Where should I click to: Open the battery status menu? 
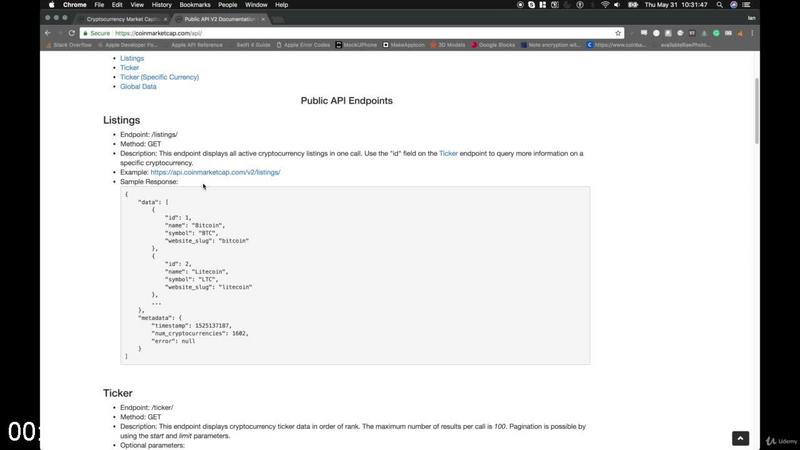pos(633,5)
